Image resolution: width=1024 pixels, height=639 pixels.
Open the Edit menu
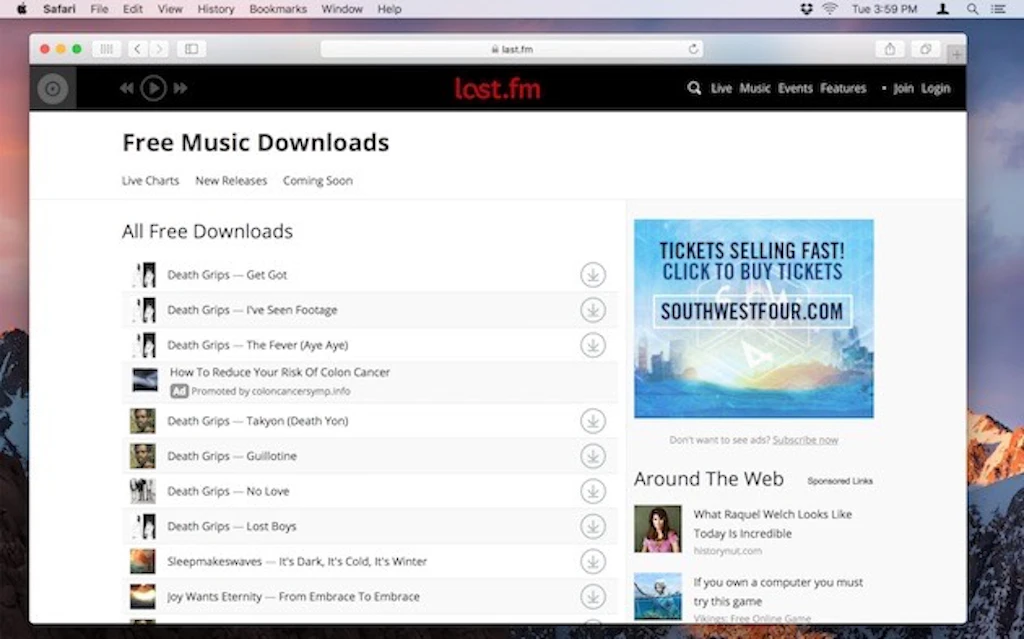pos(133,9)
